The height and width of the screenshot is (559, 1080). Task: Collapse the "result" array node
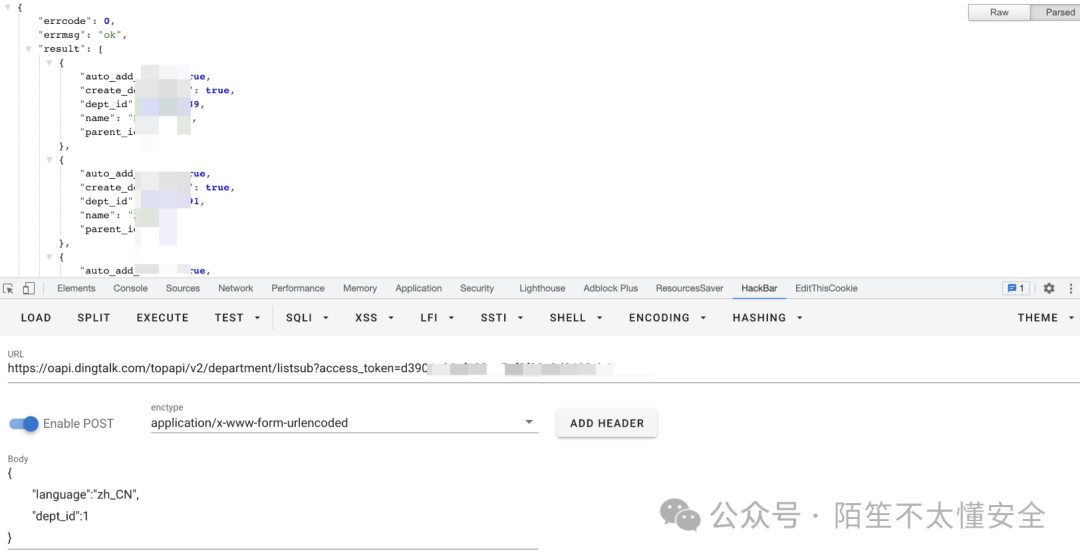(29, 49)
